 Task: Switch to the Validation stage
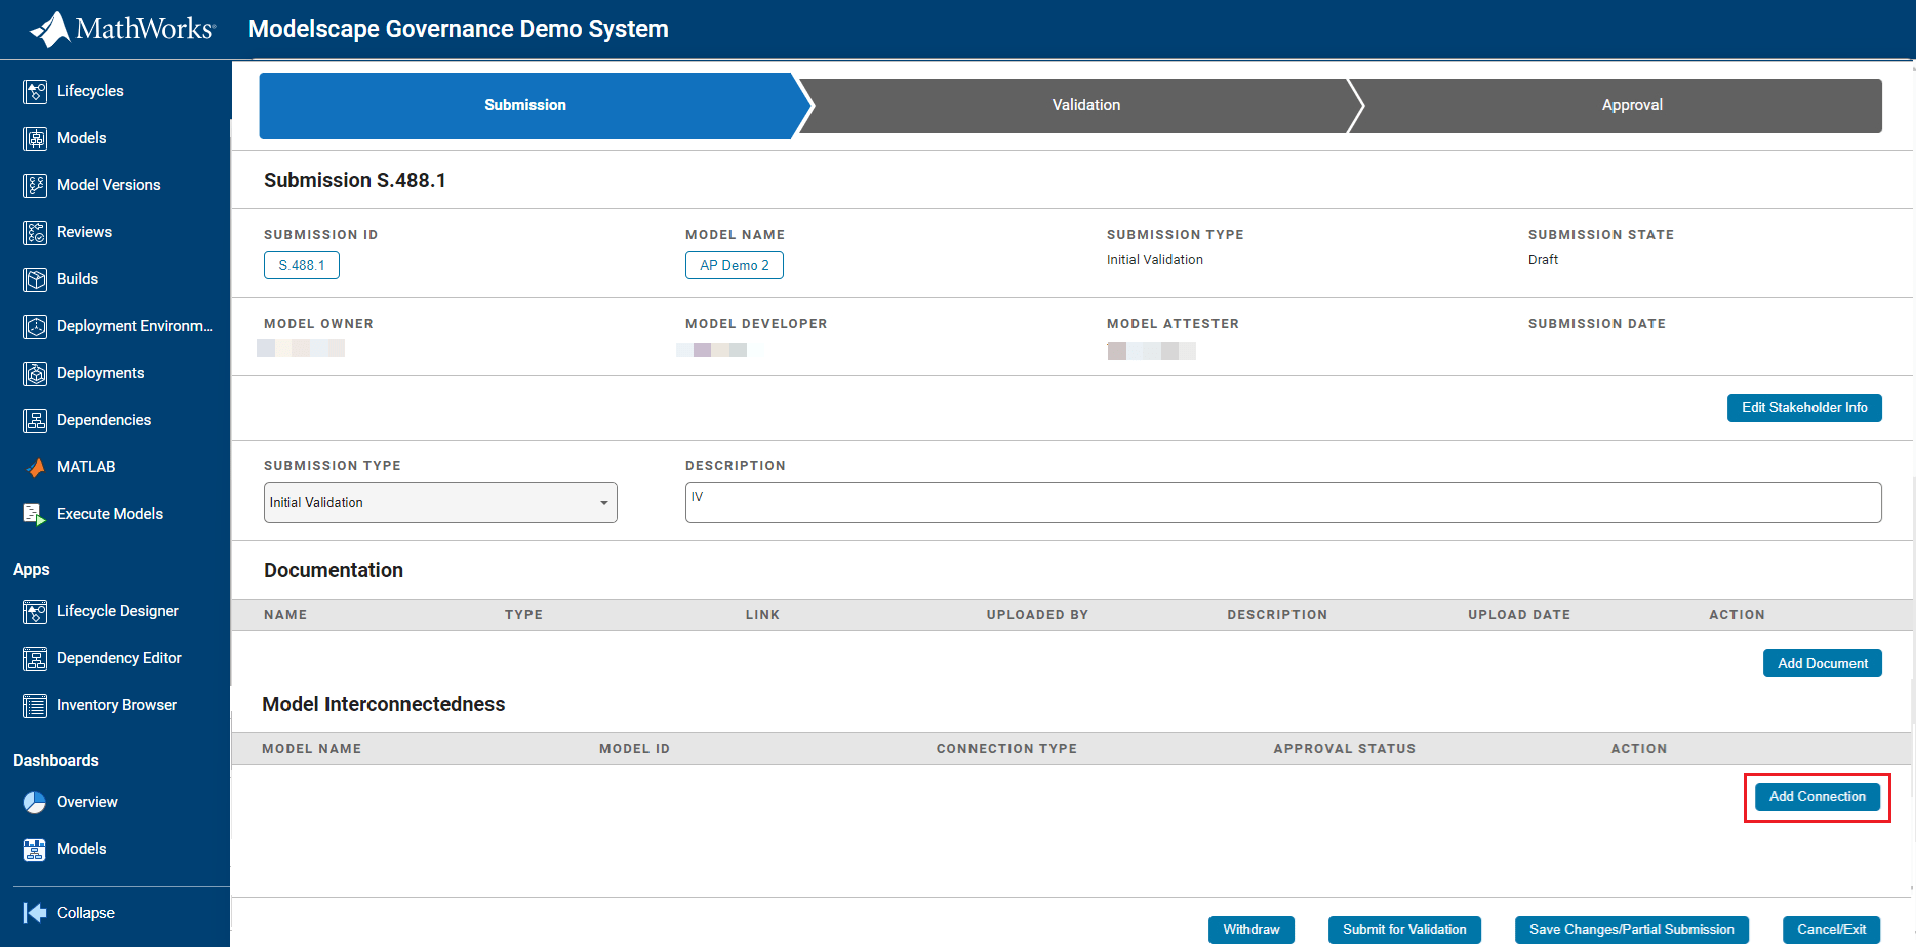tap(1085, 104)
